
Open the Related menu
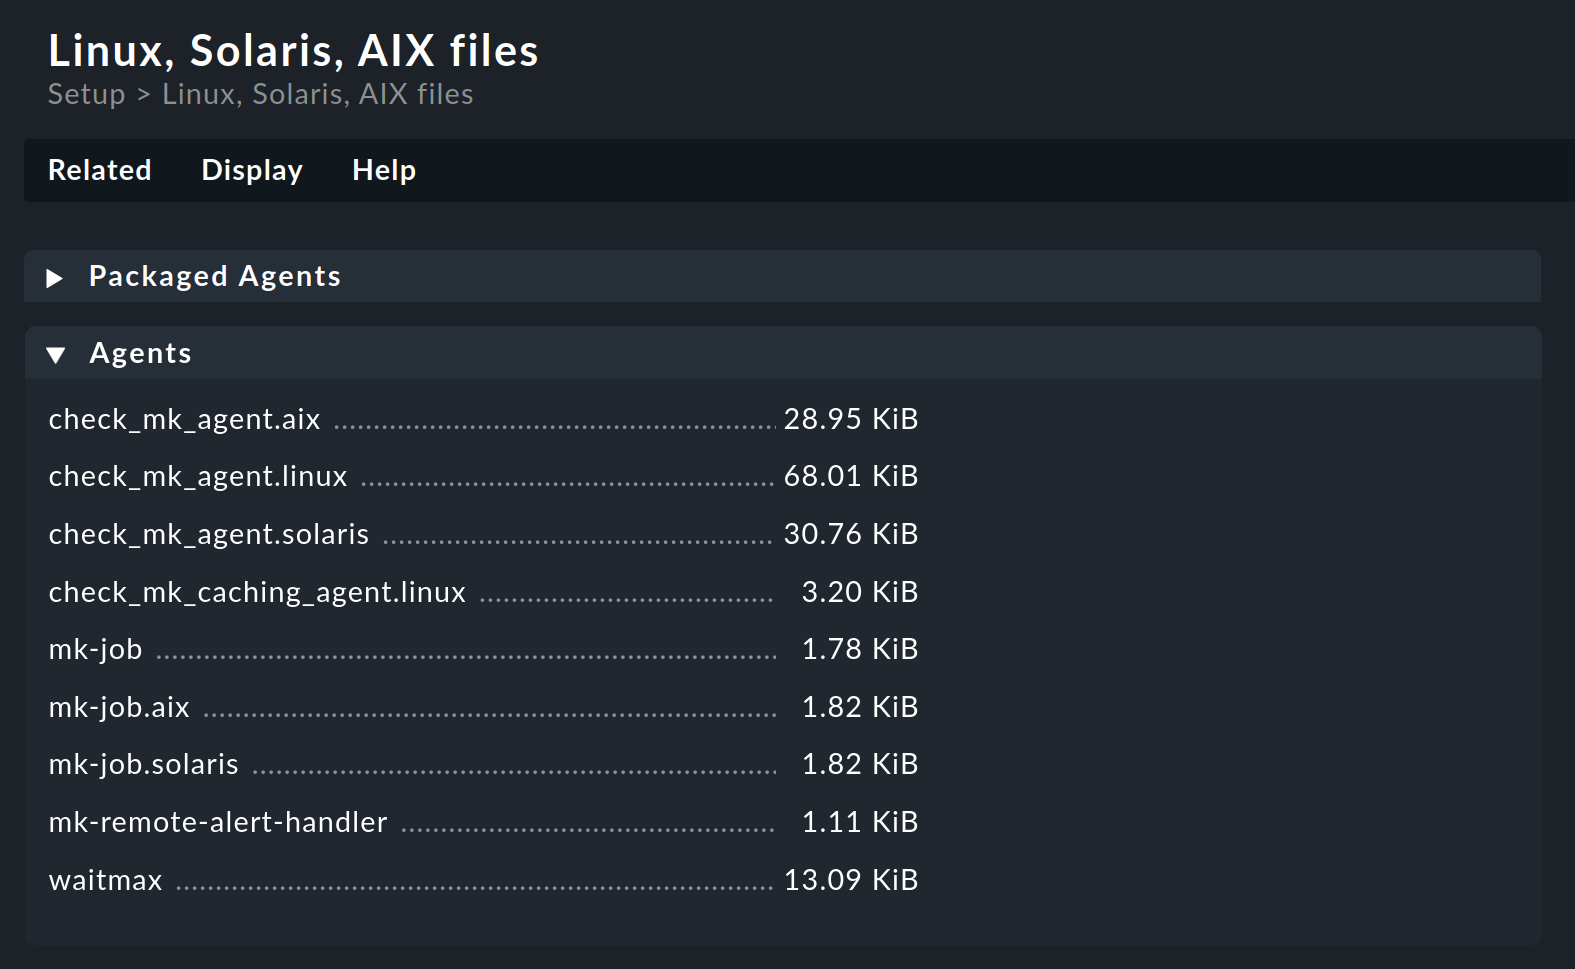tap(100, 170)
